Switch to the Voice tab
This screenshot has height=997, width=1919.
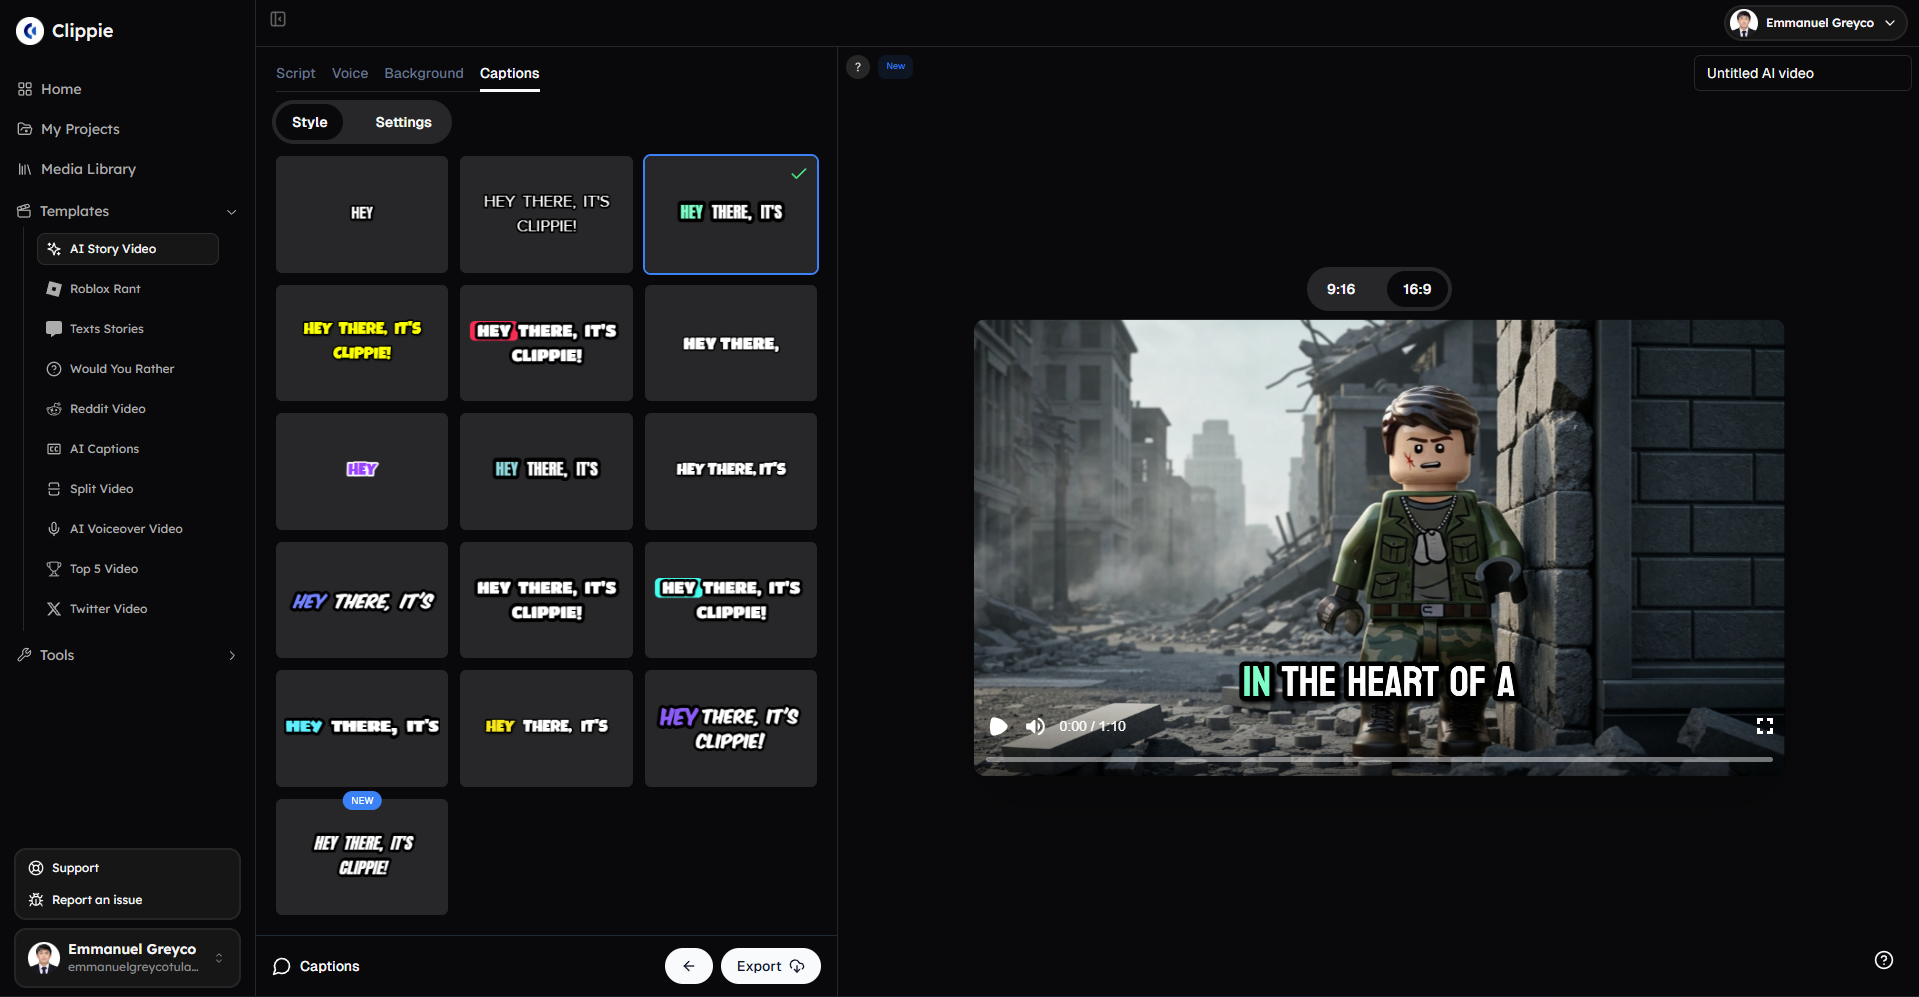point(350,73)
